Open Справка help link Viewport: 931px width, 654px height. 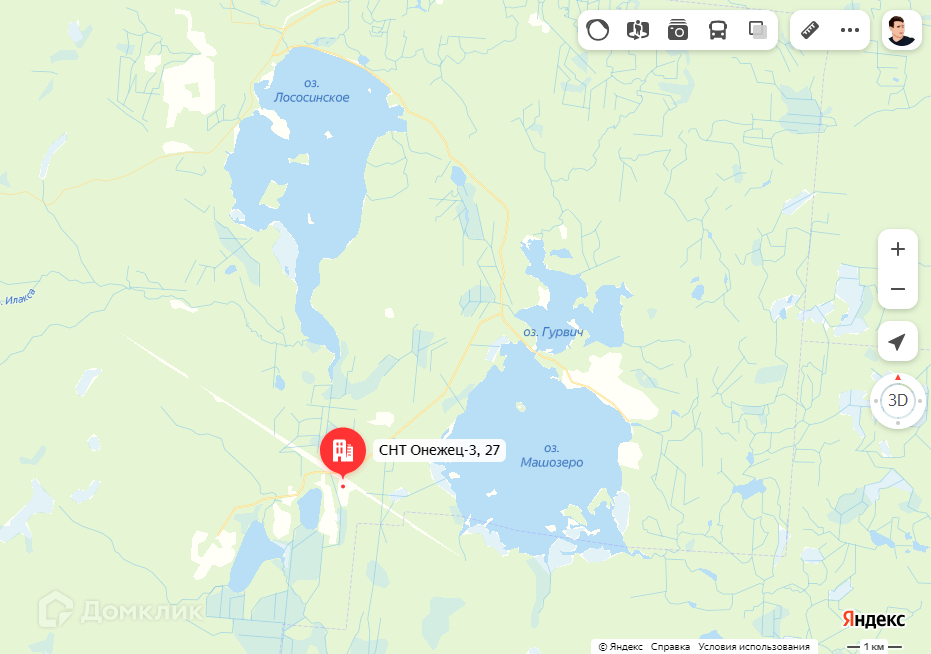tap(670, 646)
